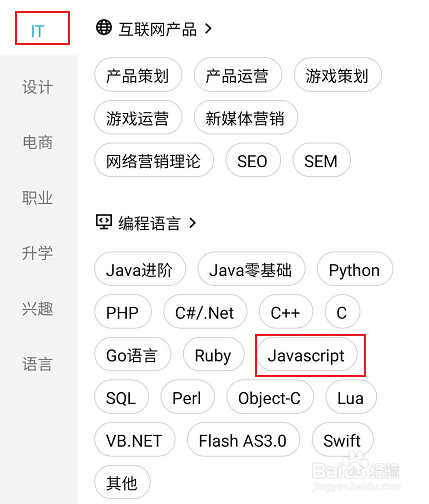Pick the Perl tag
Viewport: 429px width, 504px height.
(188, 397)
